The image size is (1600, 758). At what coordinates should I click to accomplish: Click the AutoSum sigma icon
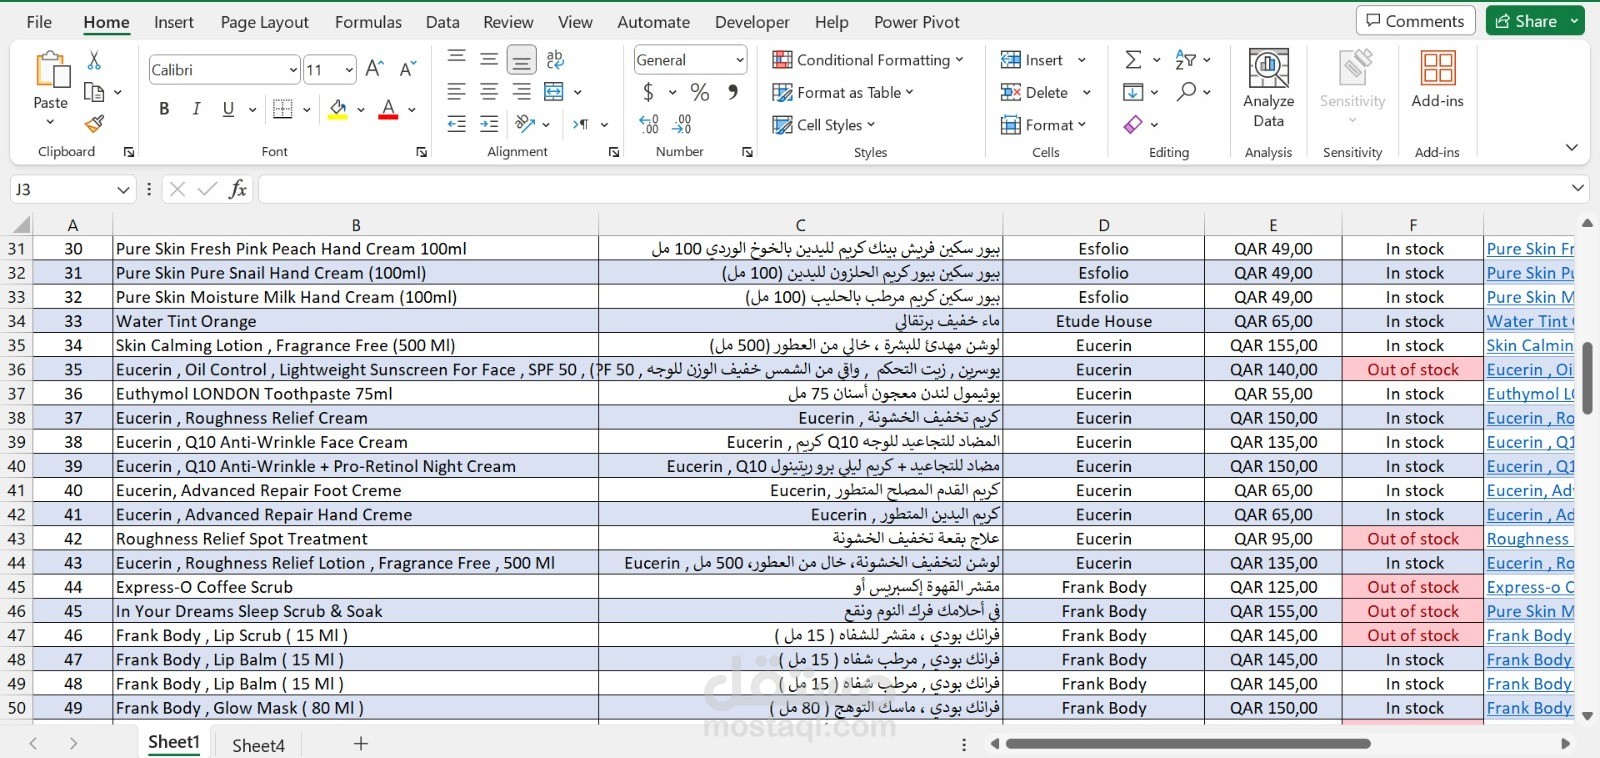tap(1133, 60)
